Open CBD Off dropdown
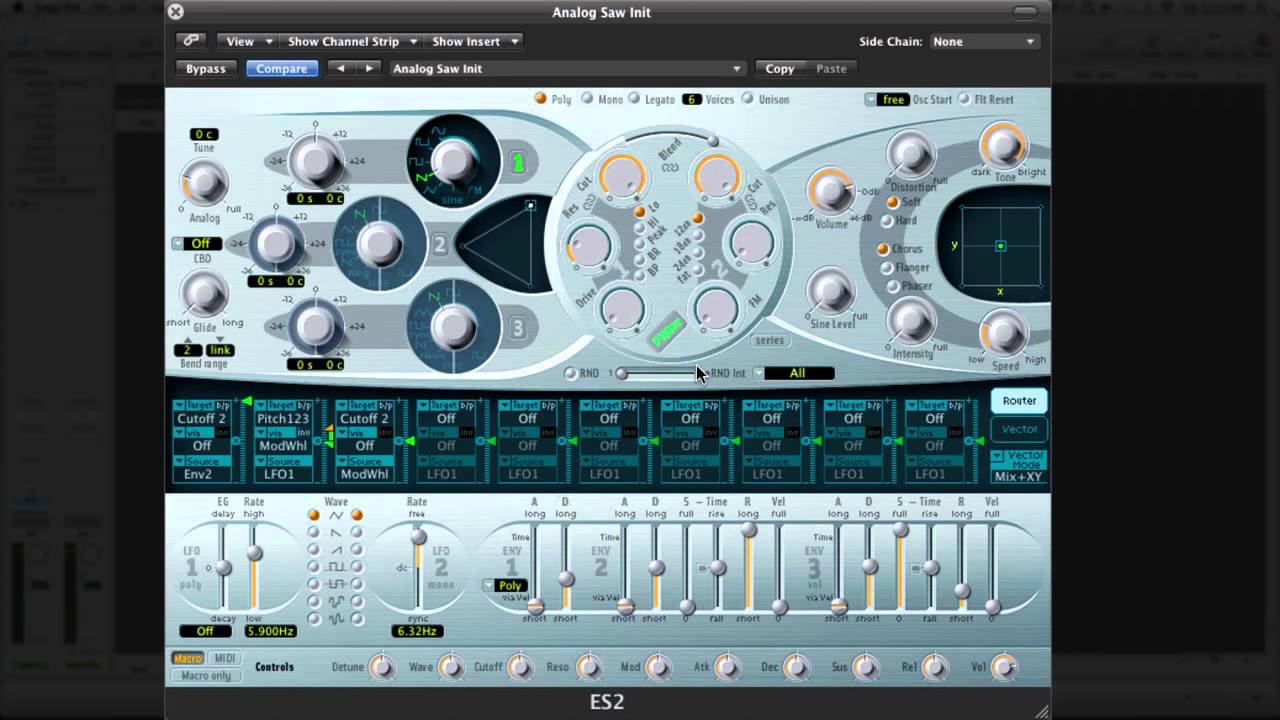 point(196,243)
